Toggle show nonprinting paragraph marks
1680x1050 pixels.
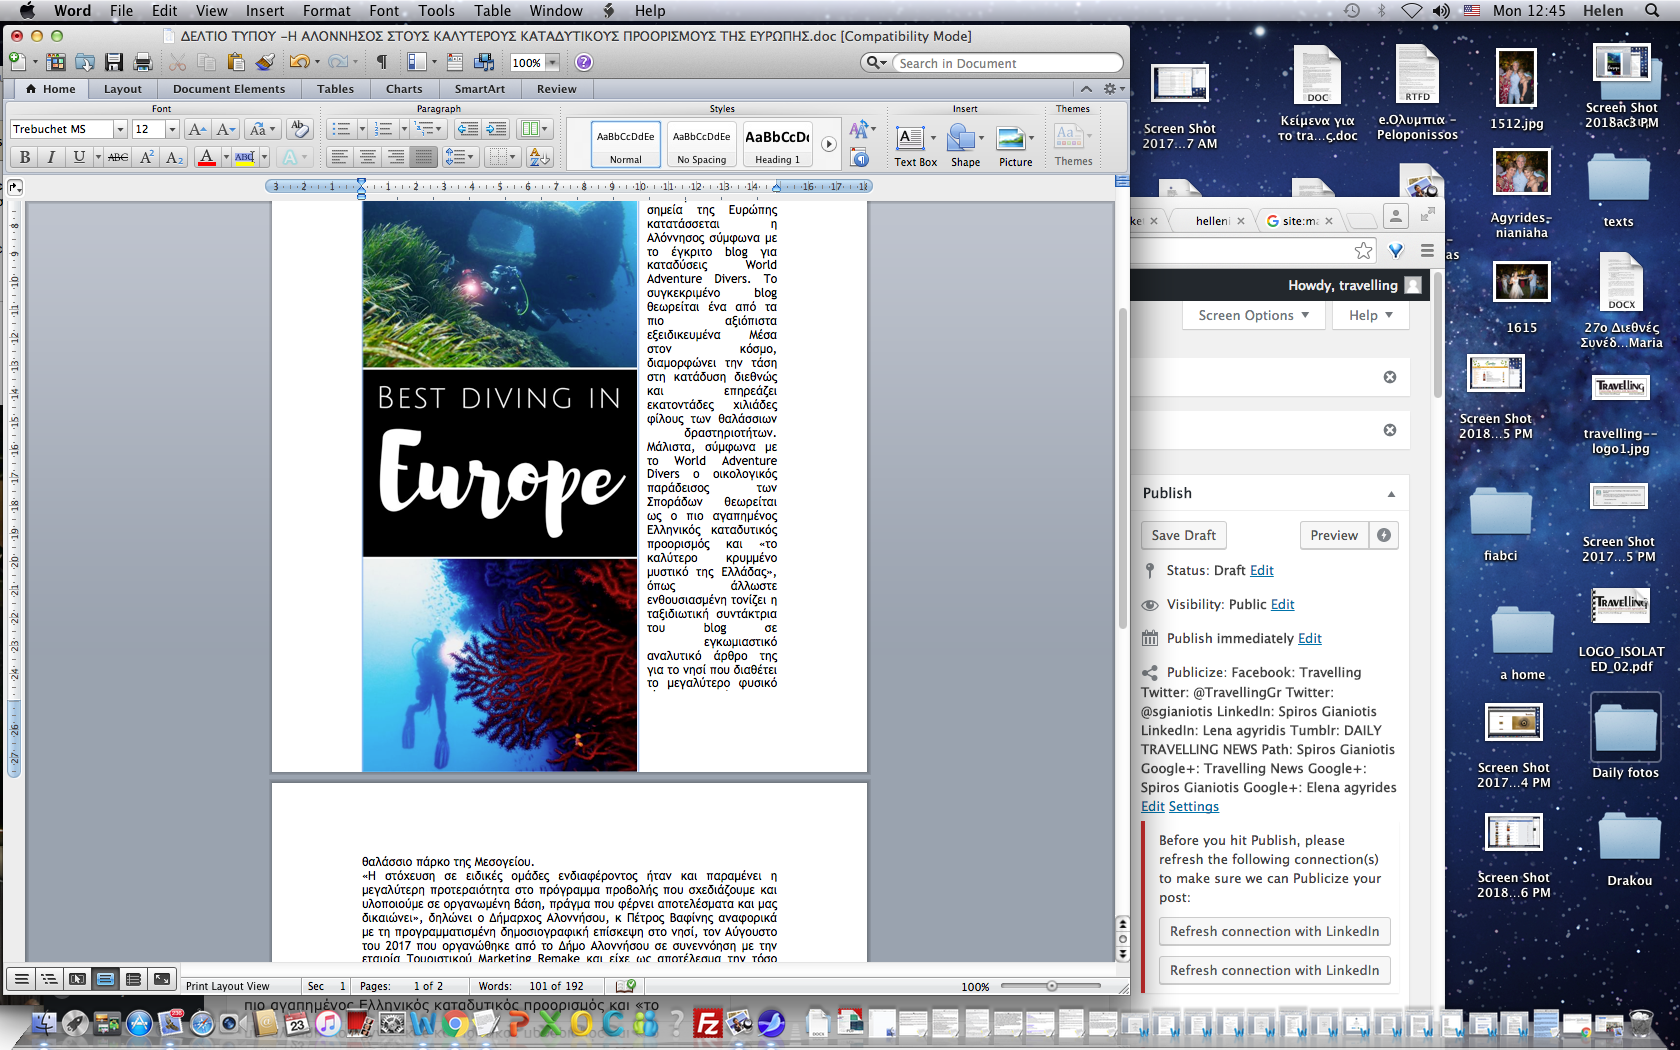click(x=382, y=62)
